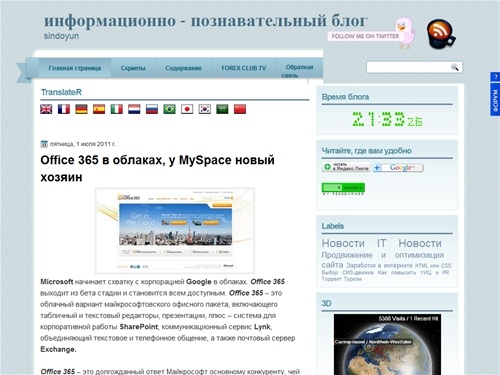500x375 pixels.
Task: Translate page using the French flag
Action: click(64, 109)
